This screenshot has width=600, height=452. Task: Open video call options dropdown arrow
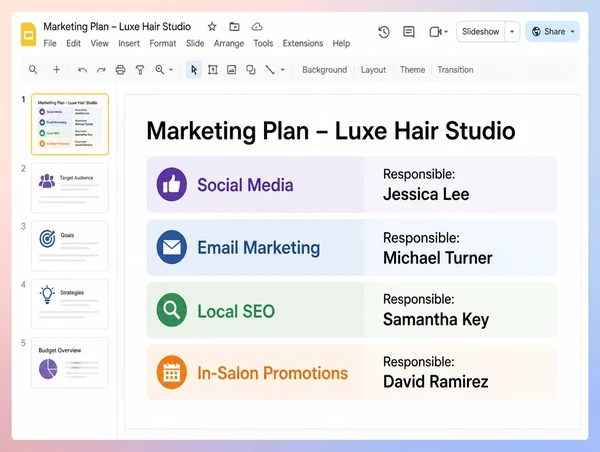click(x=446, y=32)
